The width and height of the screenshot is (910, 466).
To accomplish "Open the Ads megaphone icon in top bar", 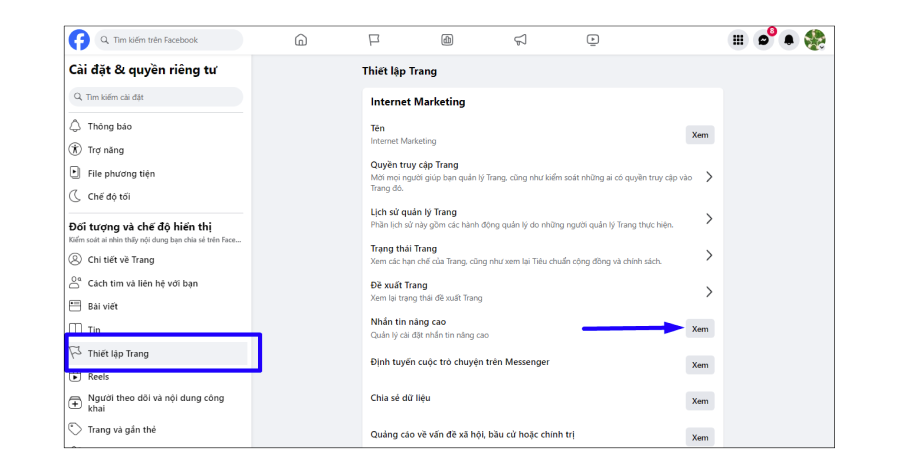I will 520,40.
